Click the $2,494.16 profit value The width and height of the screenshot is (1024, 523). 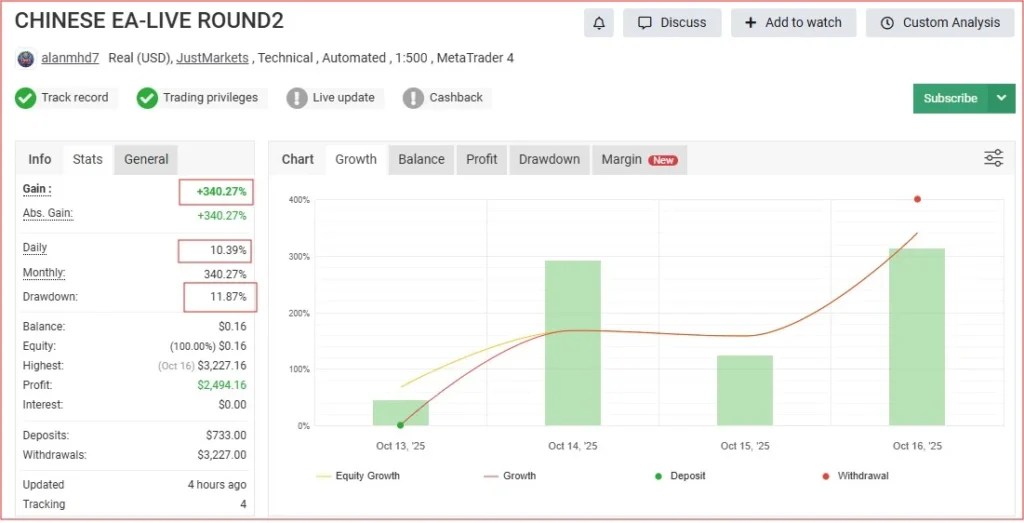coord(222,385)
